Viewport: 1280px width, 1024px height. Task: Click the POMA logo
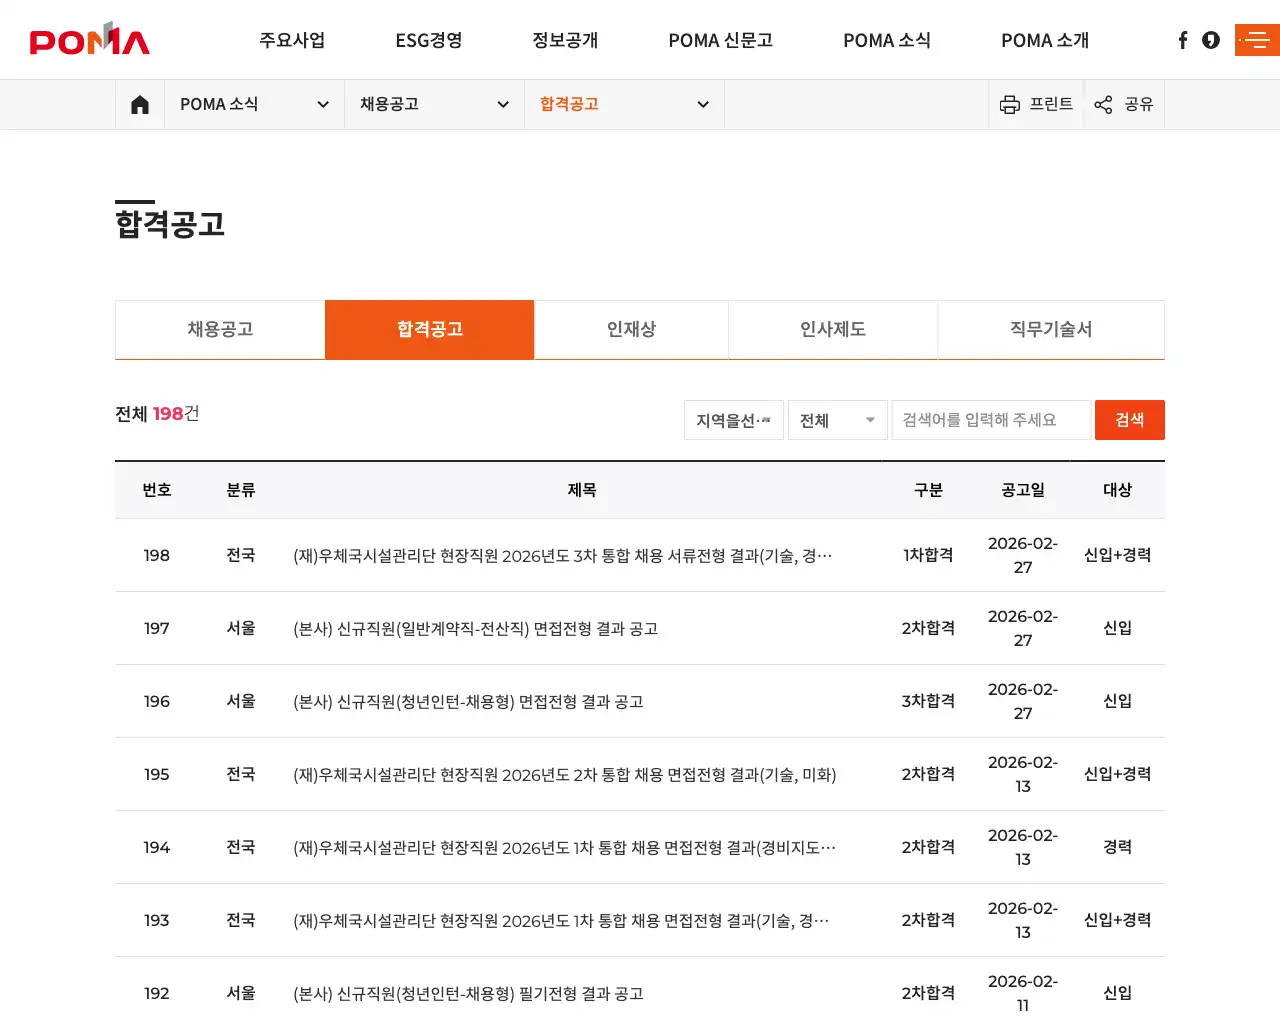(89, 39)
